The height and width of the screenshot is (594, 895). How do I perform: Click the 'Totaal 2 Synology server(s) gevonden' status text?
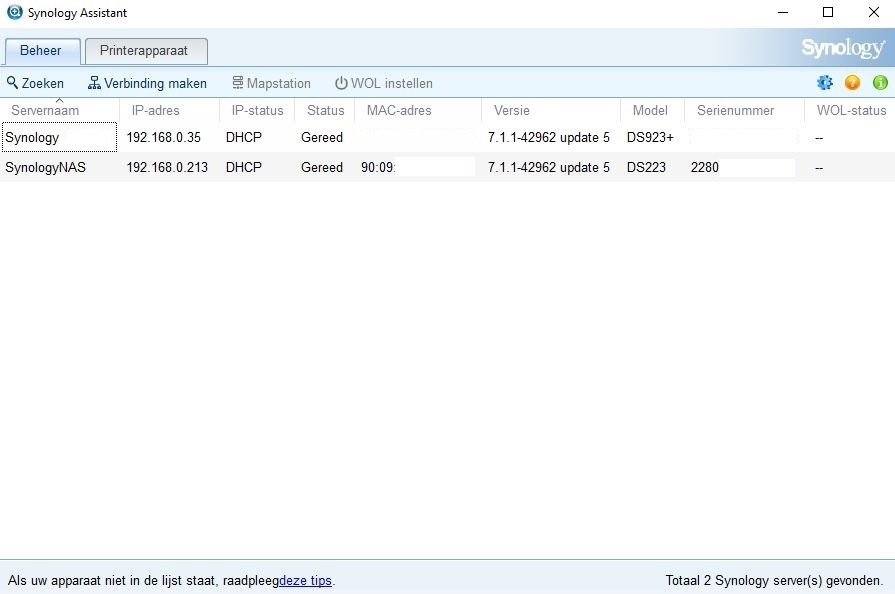774,581
